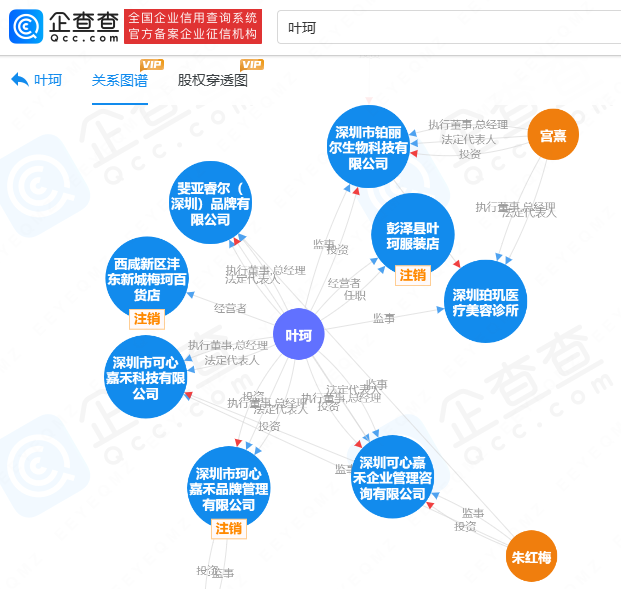Click 监事 label near 朱红梅
The image size is (621, 589).
[473, 513]
